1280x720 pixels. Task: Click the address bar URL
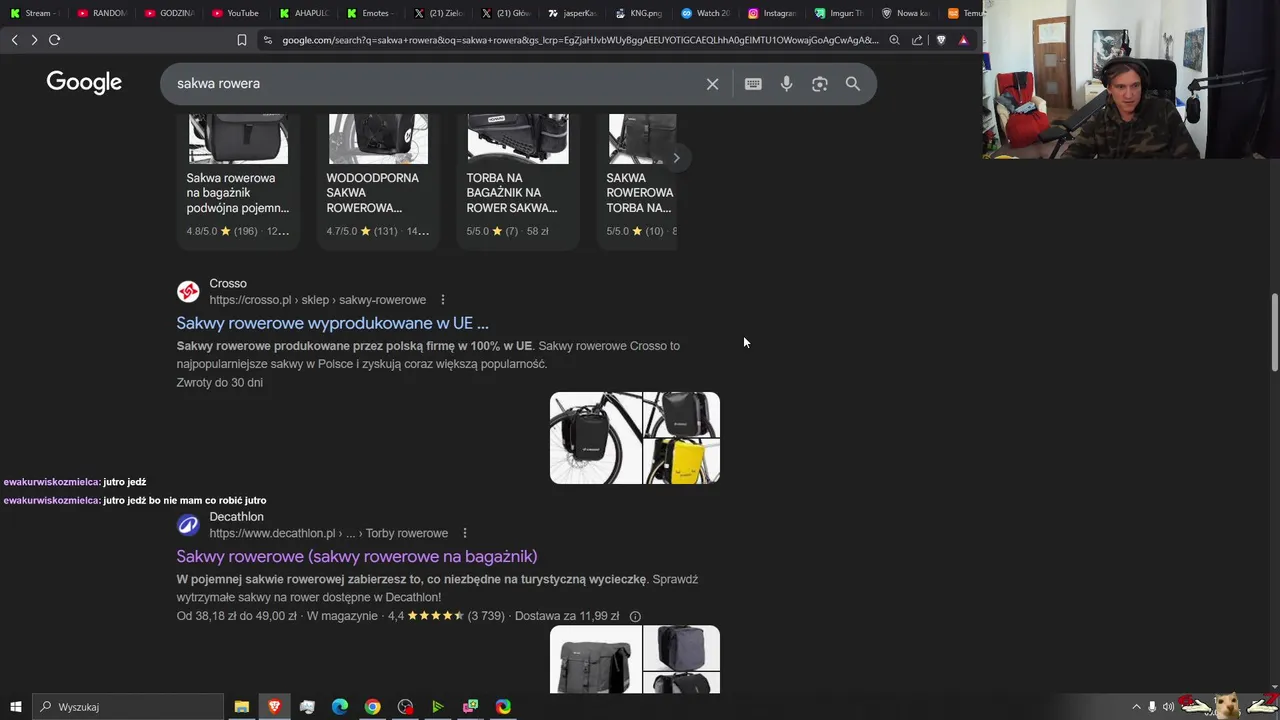[x=579, y=40]
